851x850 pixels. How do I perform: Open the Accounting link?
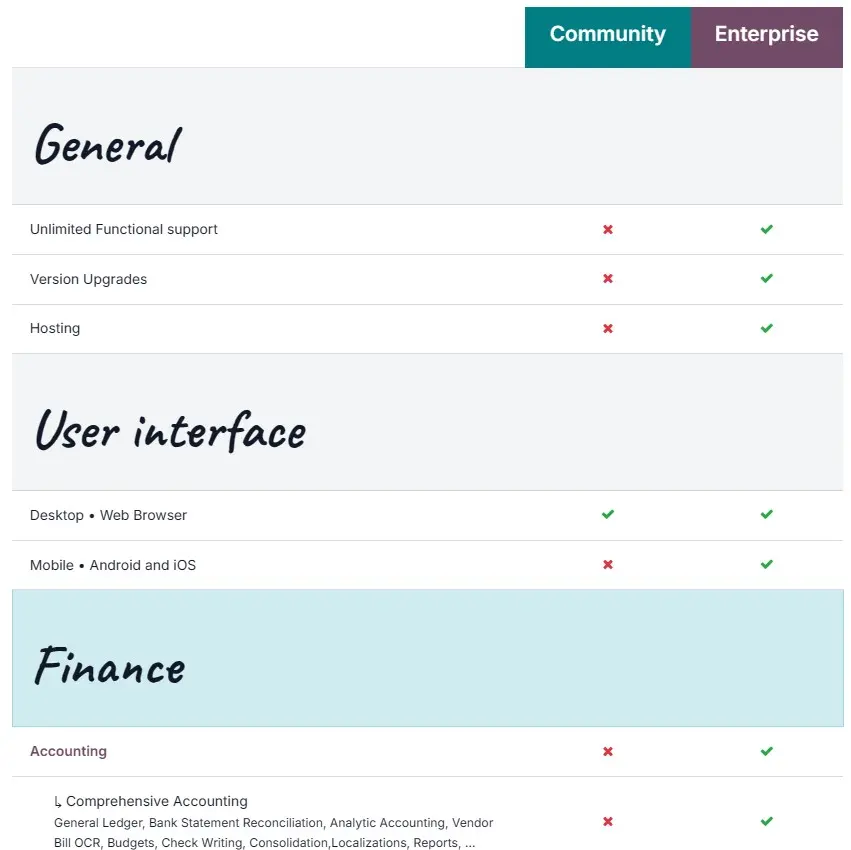point(68,751)
